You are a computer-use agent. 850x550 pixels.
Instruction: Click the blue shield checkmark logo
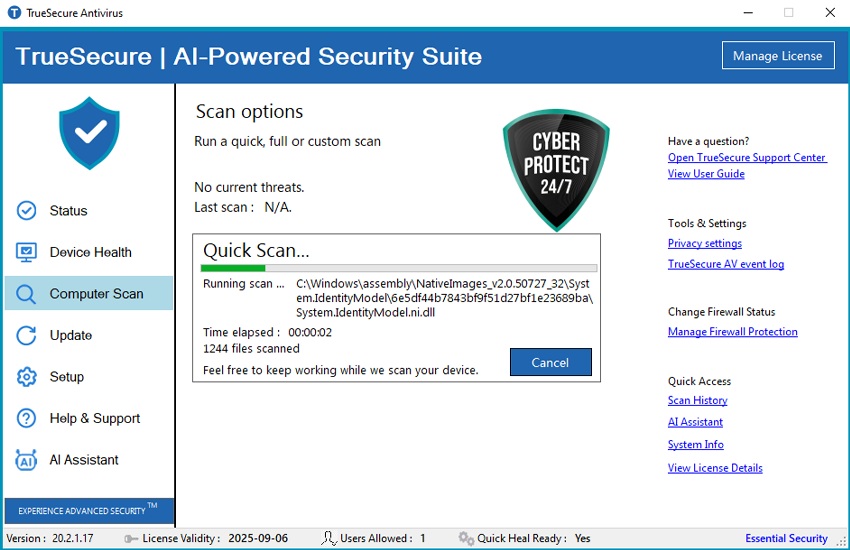tap(89, 133)
